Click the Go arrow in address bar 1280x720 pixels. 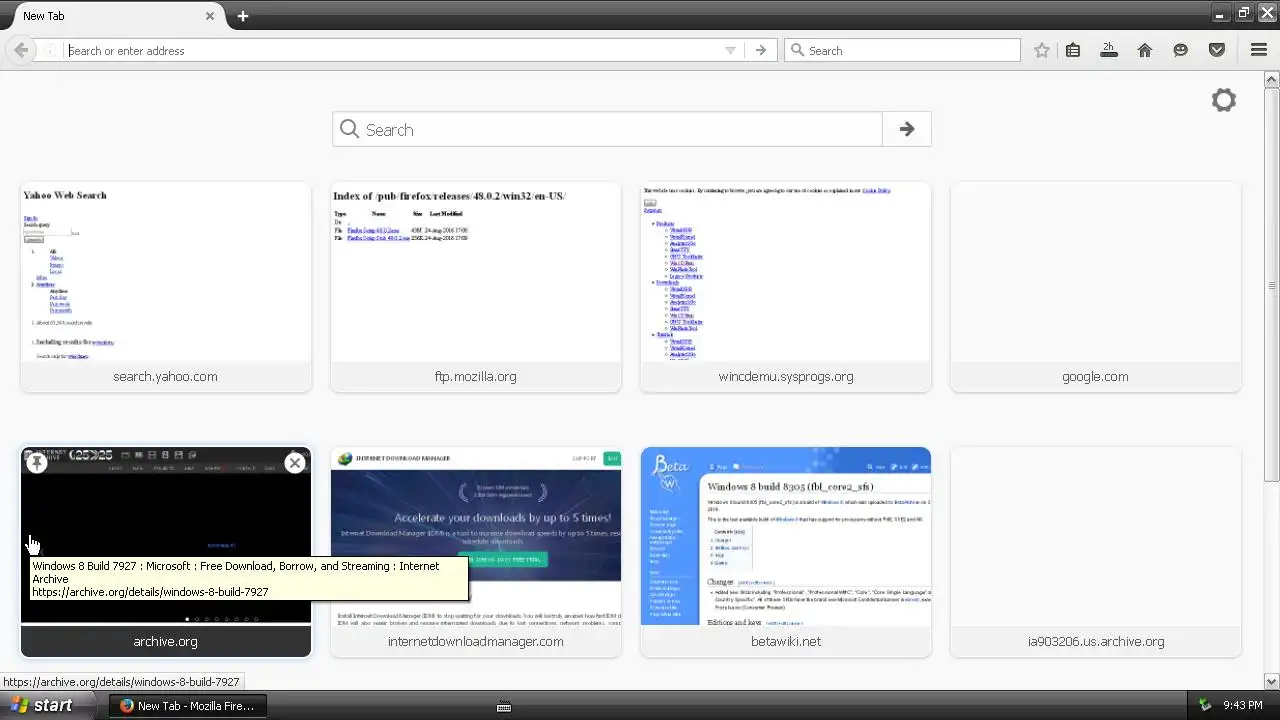pyautogui.click(x=761, y=50)
